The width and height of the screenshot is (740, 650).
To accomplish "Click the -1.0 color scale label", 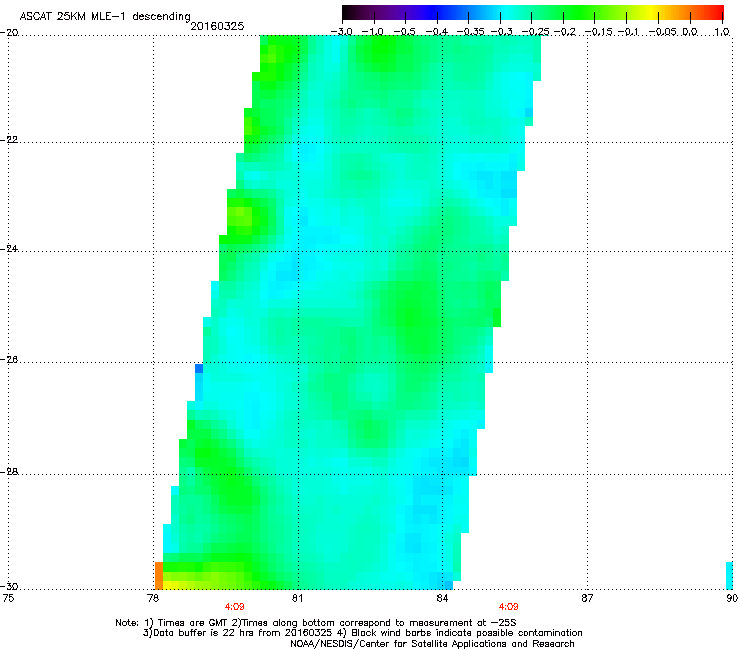I will 373,32.
